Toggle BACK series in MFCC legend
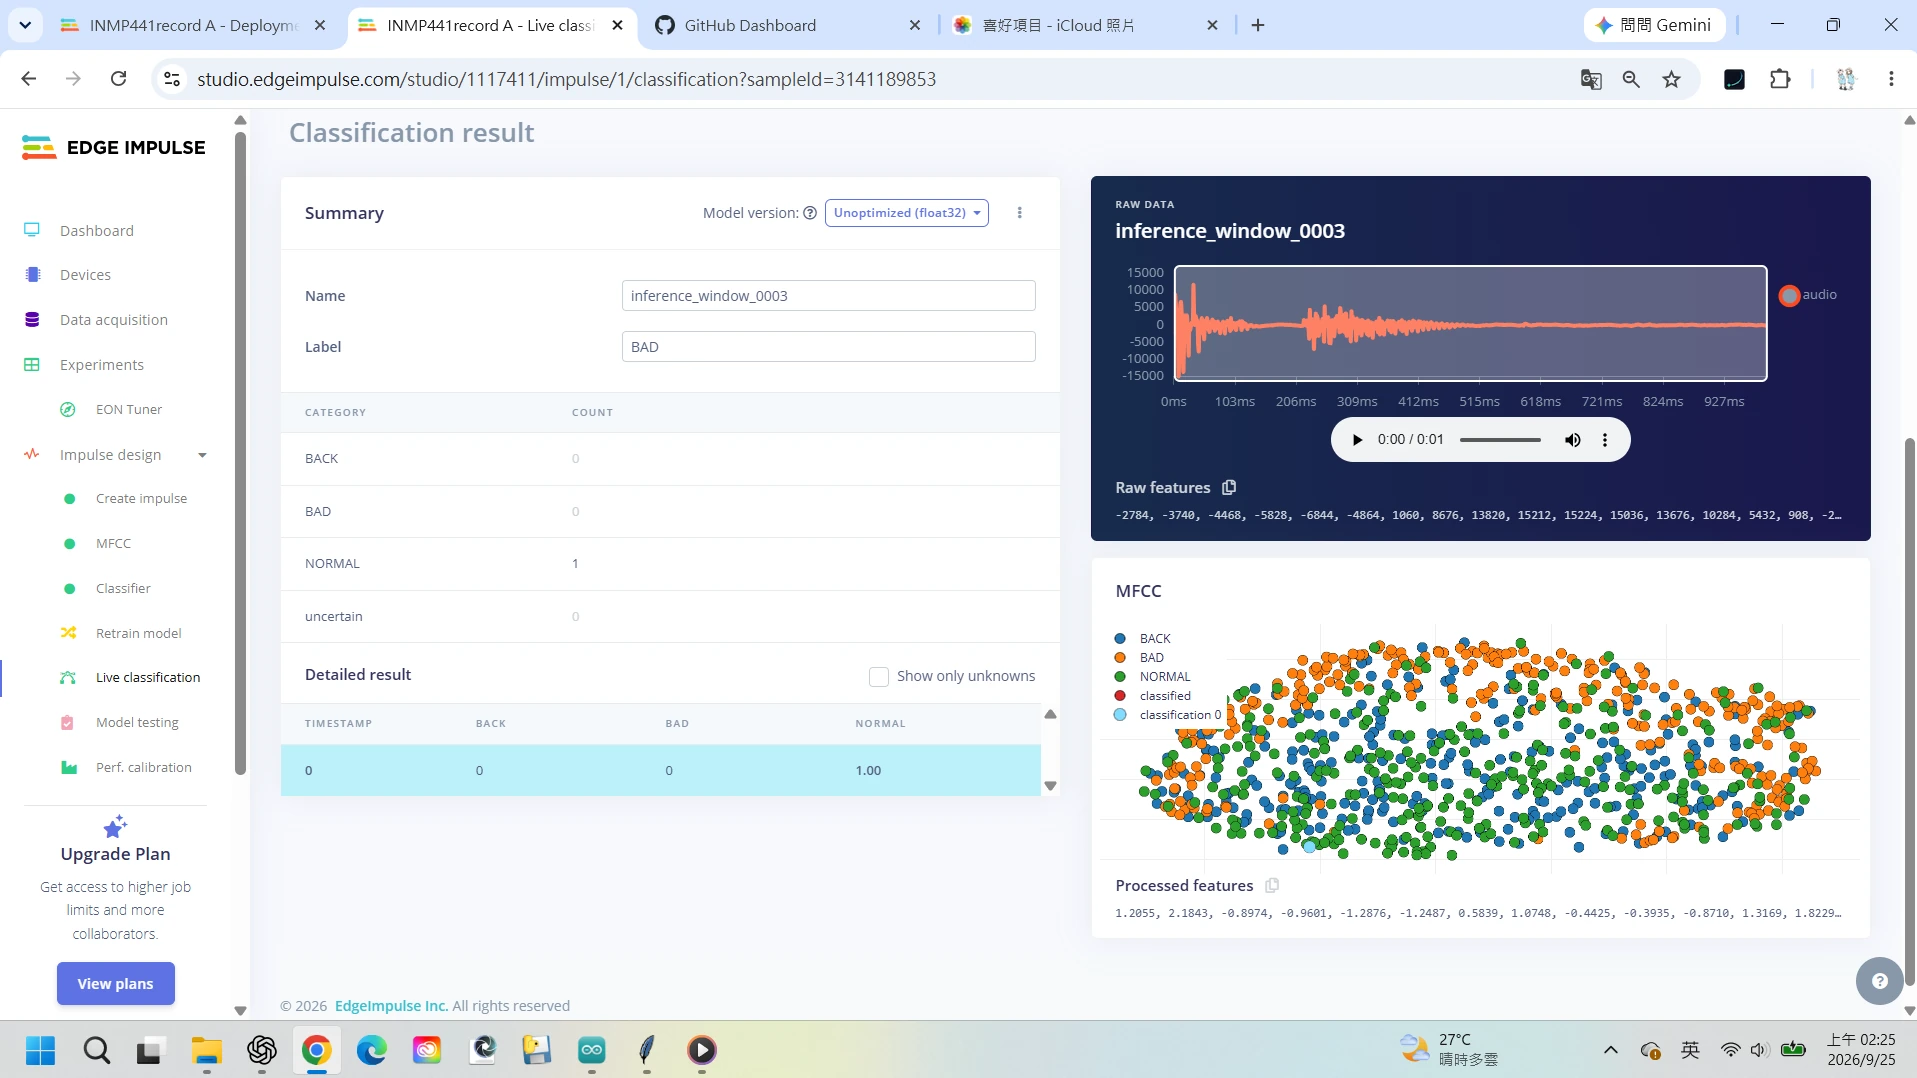1917x1078 pixels. [1143, 638]
